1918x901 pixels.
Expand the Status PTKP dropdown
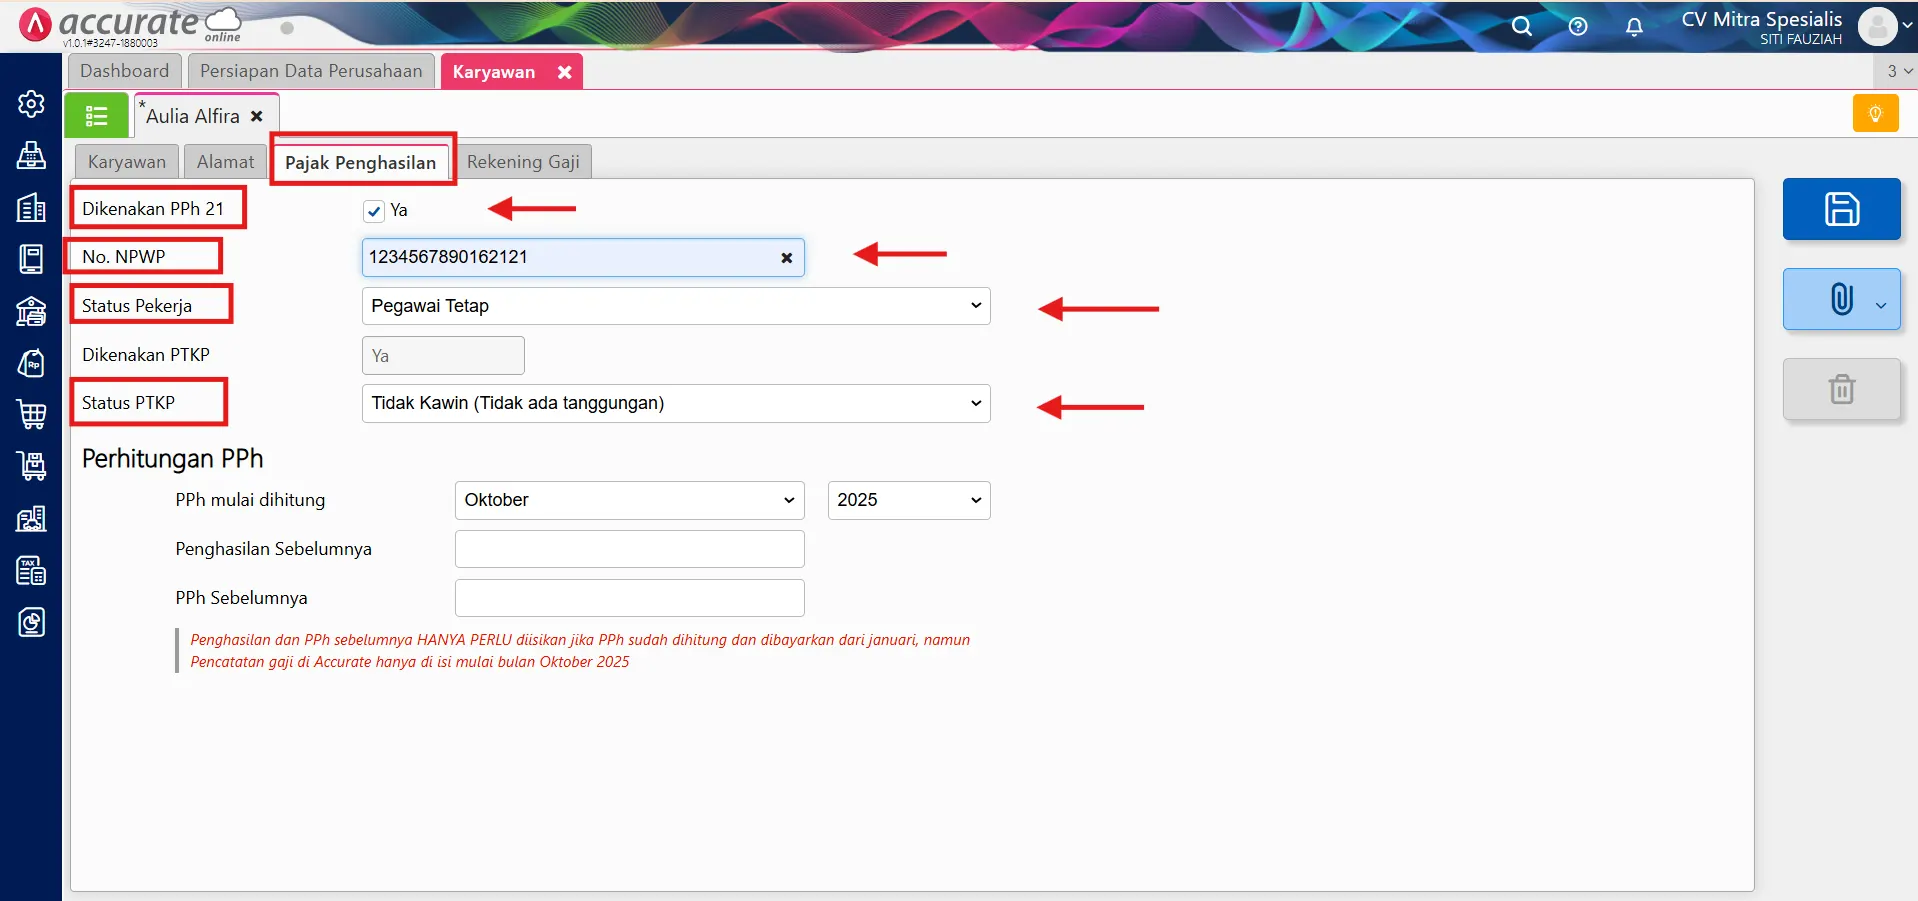click(x=675, y=403)
